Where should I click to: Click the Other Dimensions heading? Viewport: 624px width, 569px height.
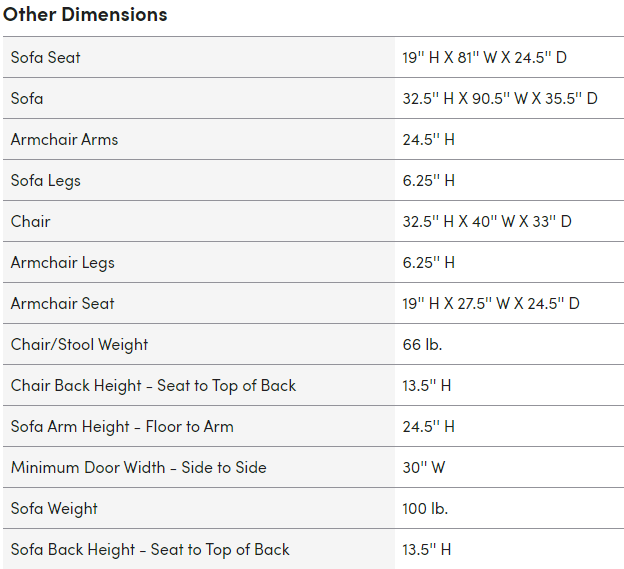pyautogui.click(x=85, y=15)
